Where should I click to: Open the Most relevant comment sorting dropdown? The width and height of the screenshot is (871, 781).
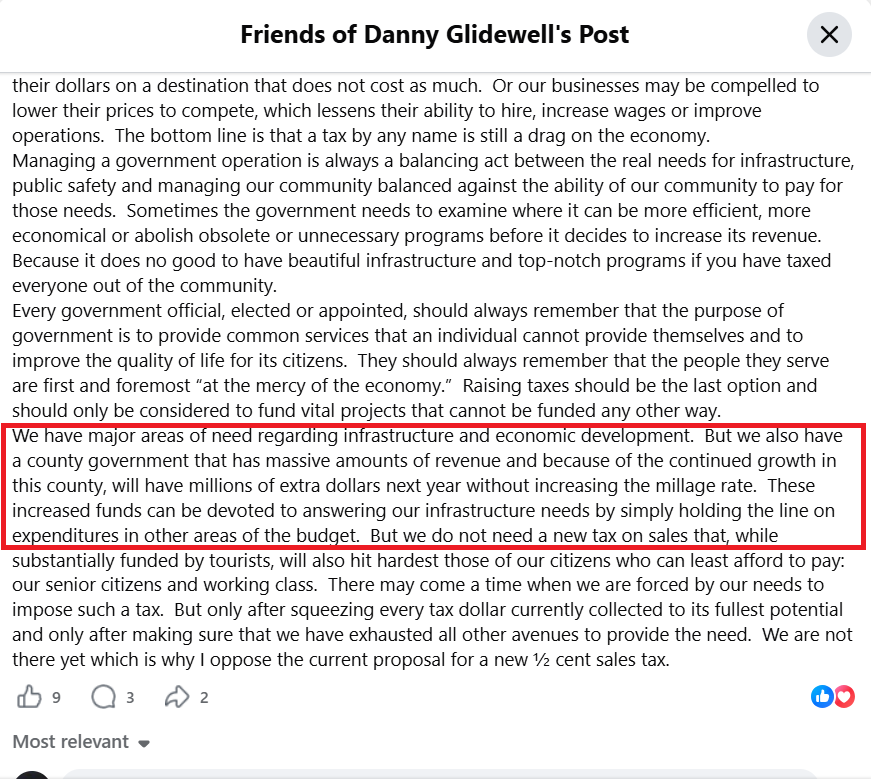81,742
